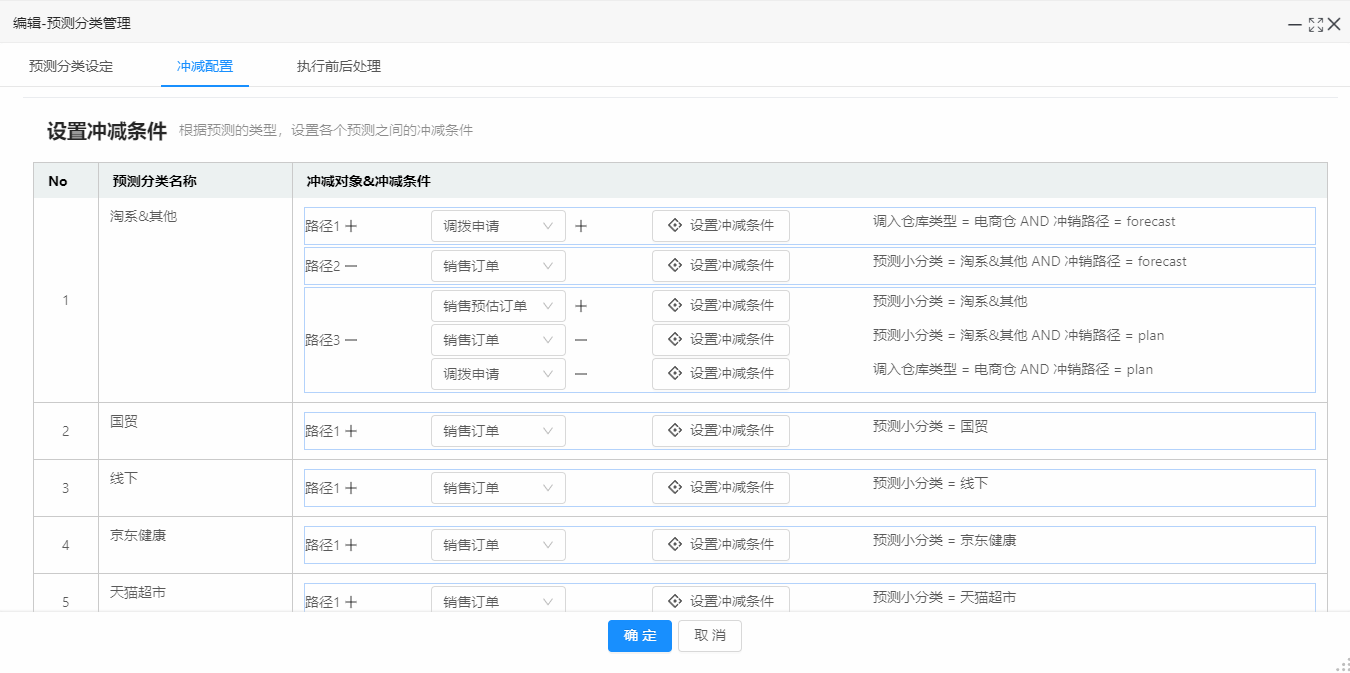Click 设置冲减条件 button in 路径2 row

[x=720, y=266]
